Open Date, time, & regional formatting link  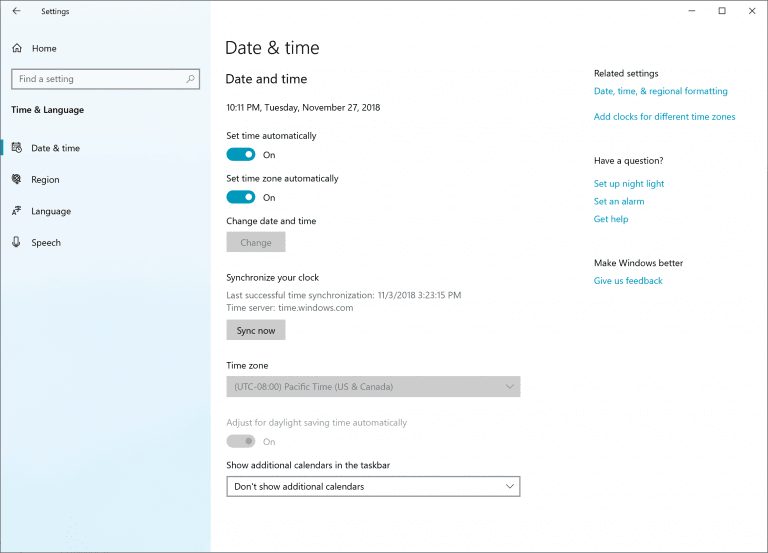tap(660, 91)
